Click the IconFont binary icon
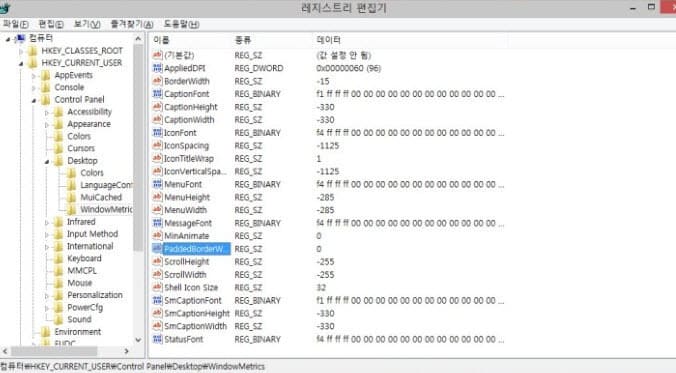676x373 pixels. [x=157, y=133]
